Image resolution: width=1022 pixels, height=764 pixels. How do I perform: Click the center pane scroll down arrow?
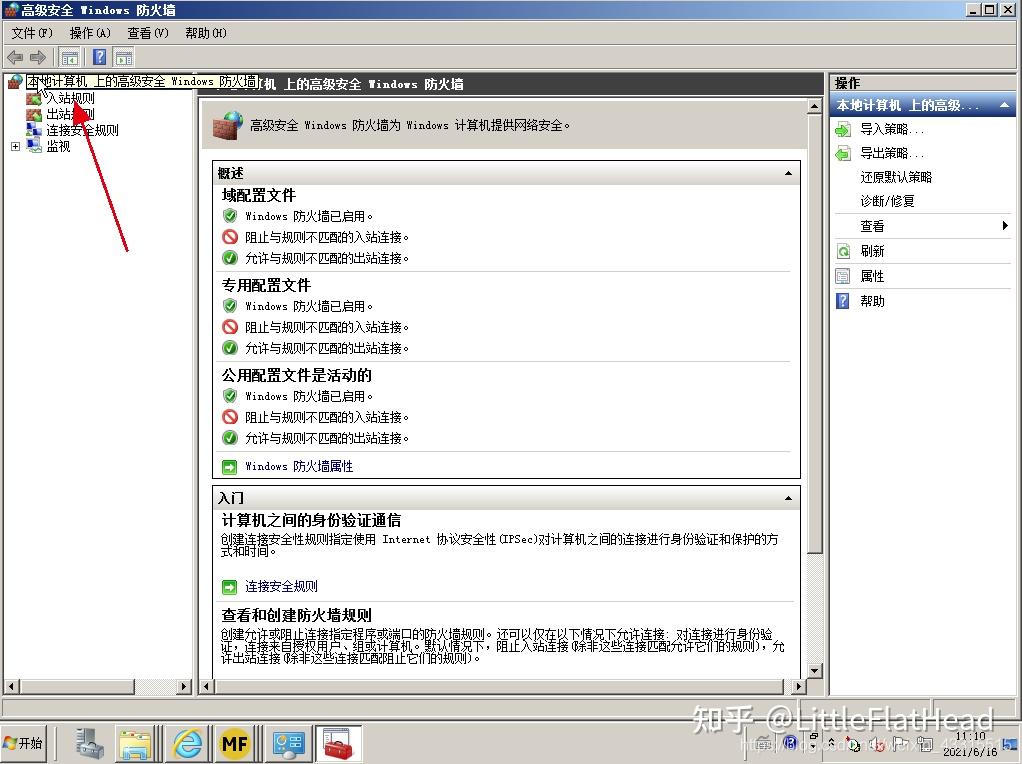pos(814,671)
